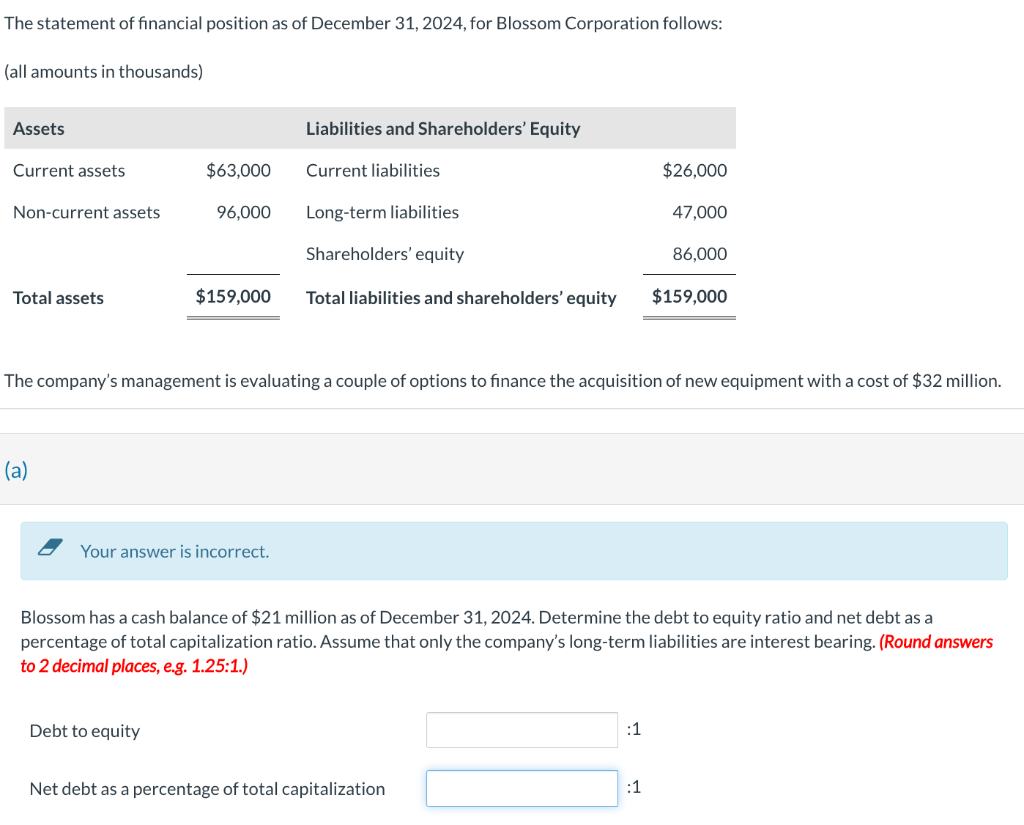The height and width of the screenshot is (825, 1024).
Task: Click the Assets column header
Action: pos(39,129)
